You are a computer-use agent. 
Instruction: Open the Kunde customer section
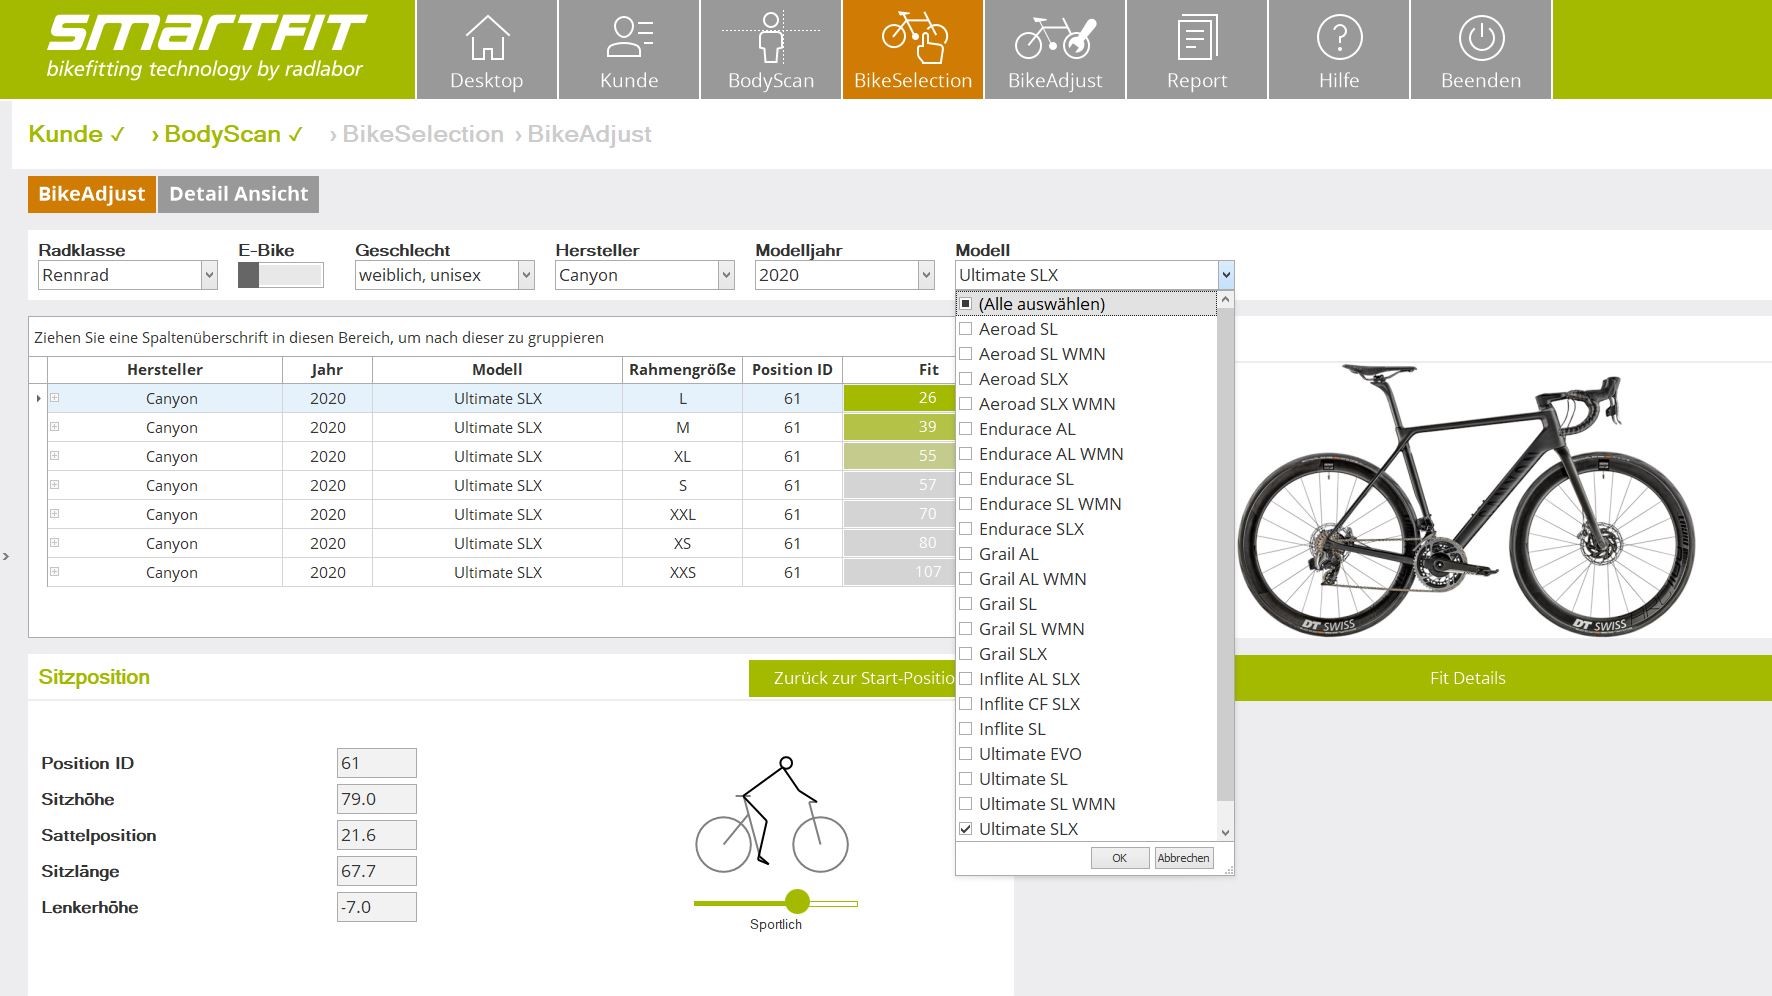point(629,49)
